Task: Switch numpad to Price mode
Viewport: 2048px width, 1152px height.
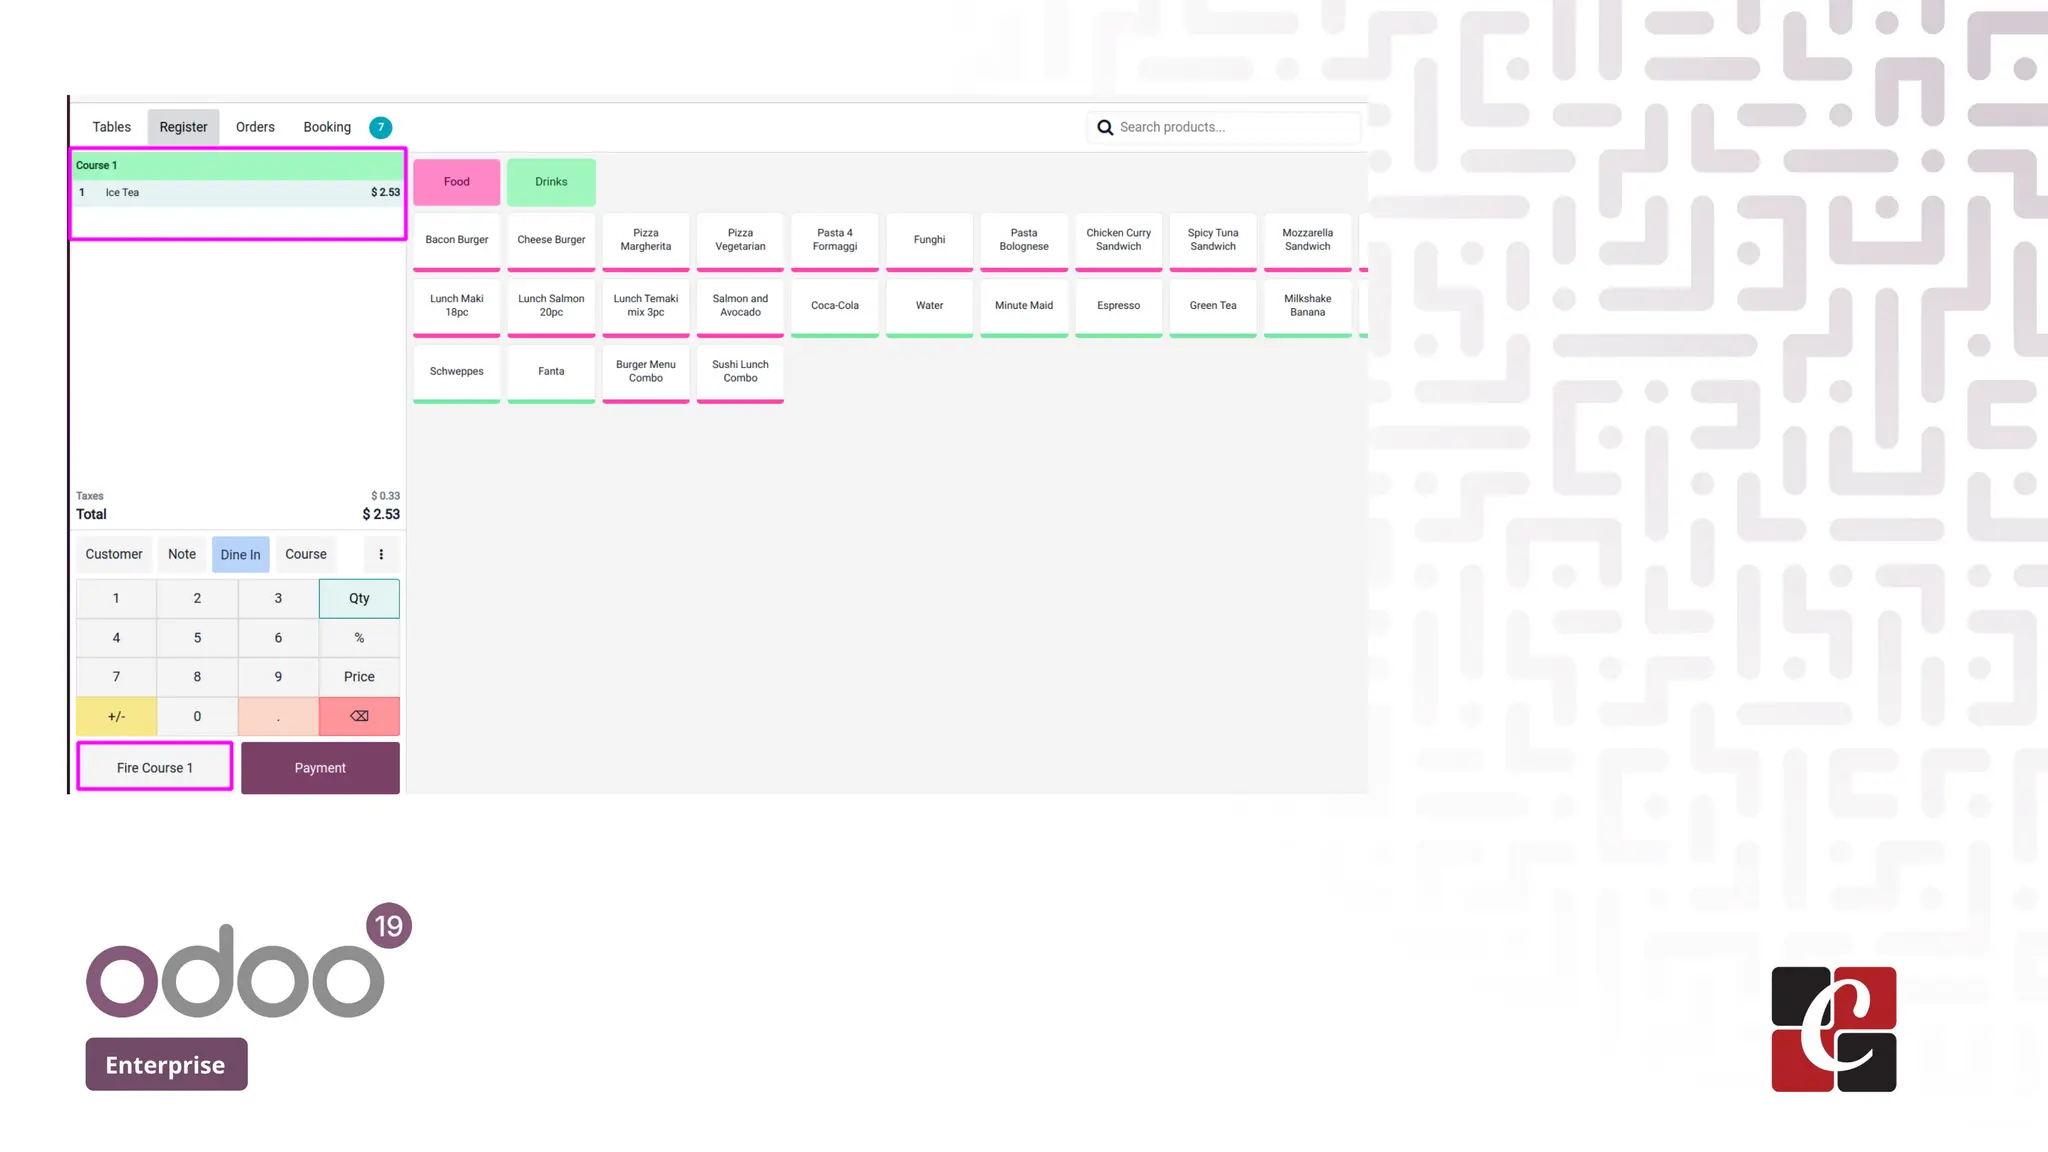Action: point(359,677)
